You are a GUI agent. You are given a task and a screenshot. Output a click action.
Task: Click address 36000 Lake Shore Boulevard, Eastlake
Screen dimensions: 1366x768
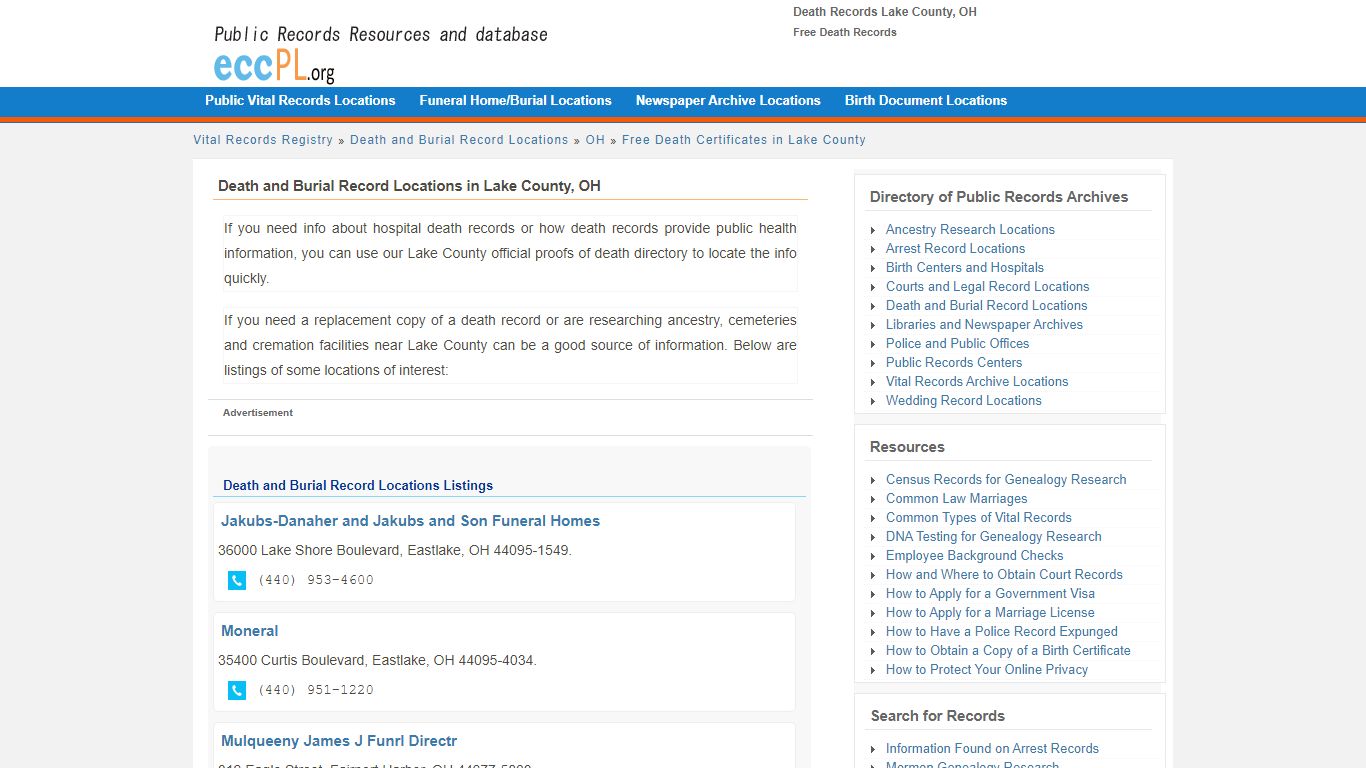(395, 550)
